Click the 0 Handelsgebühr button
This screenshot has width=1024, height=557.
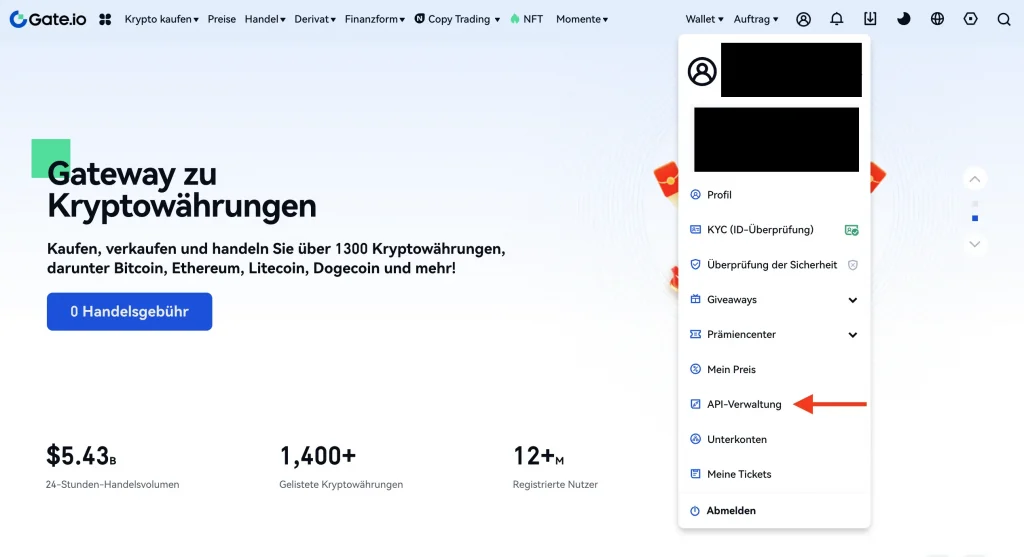[x=129, y=312]
